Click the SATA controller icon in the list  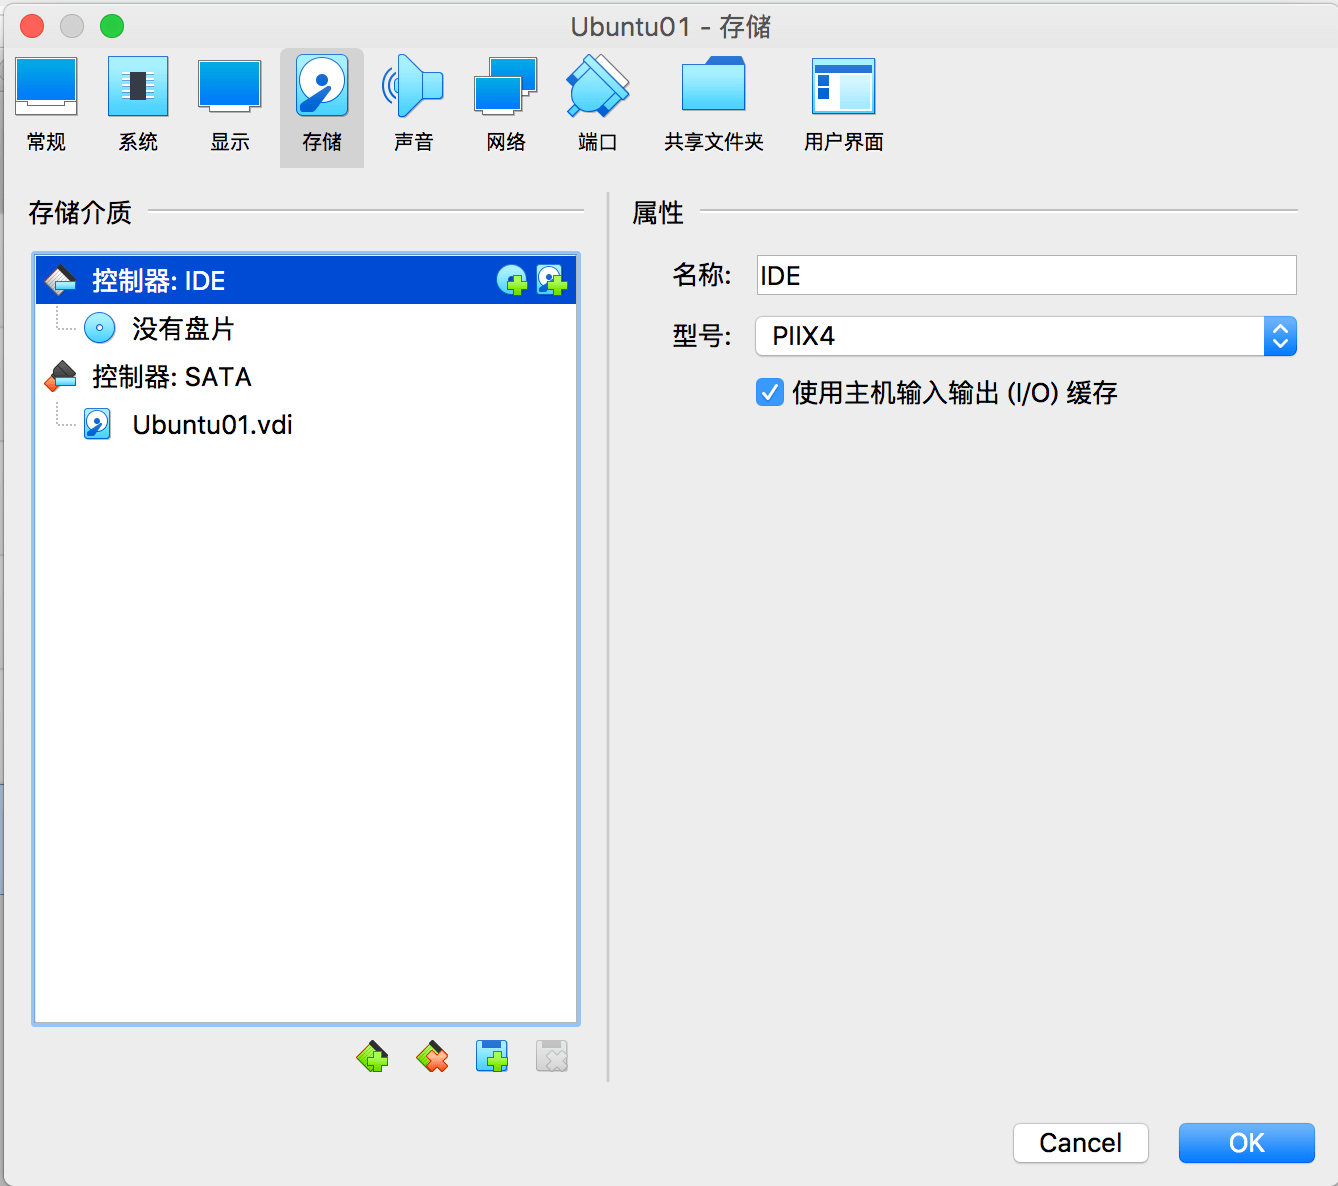[x=61, y=376]
